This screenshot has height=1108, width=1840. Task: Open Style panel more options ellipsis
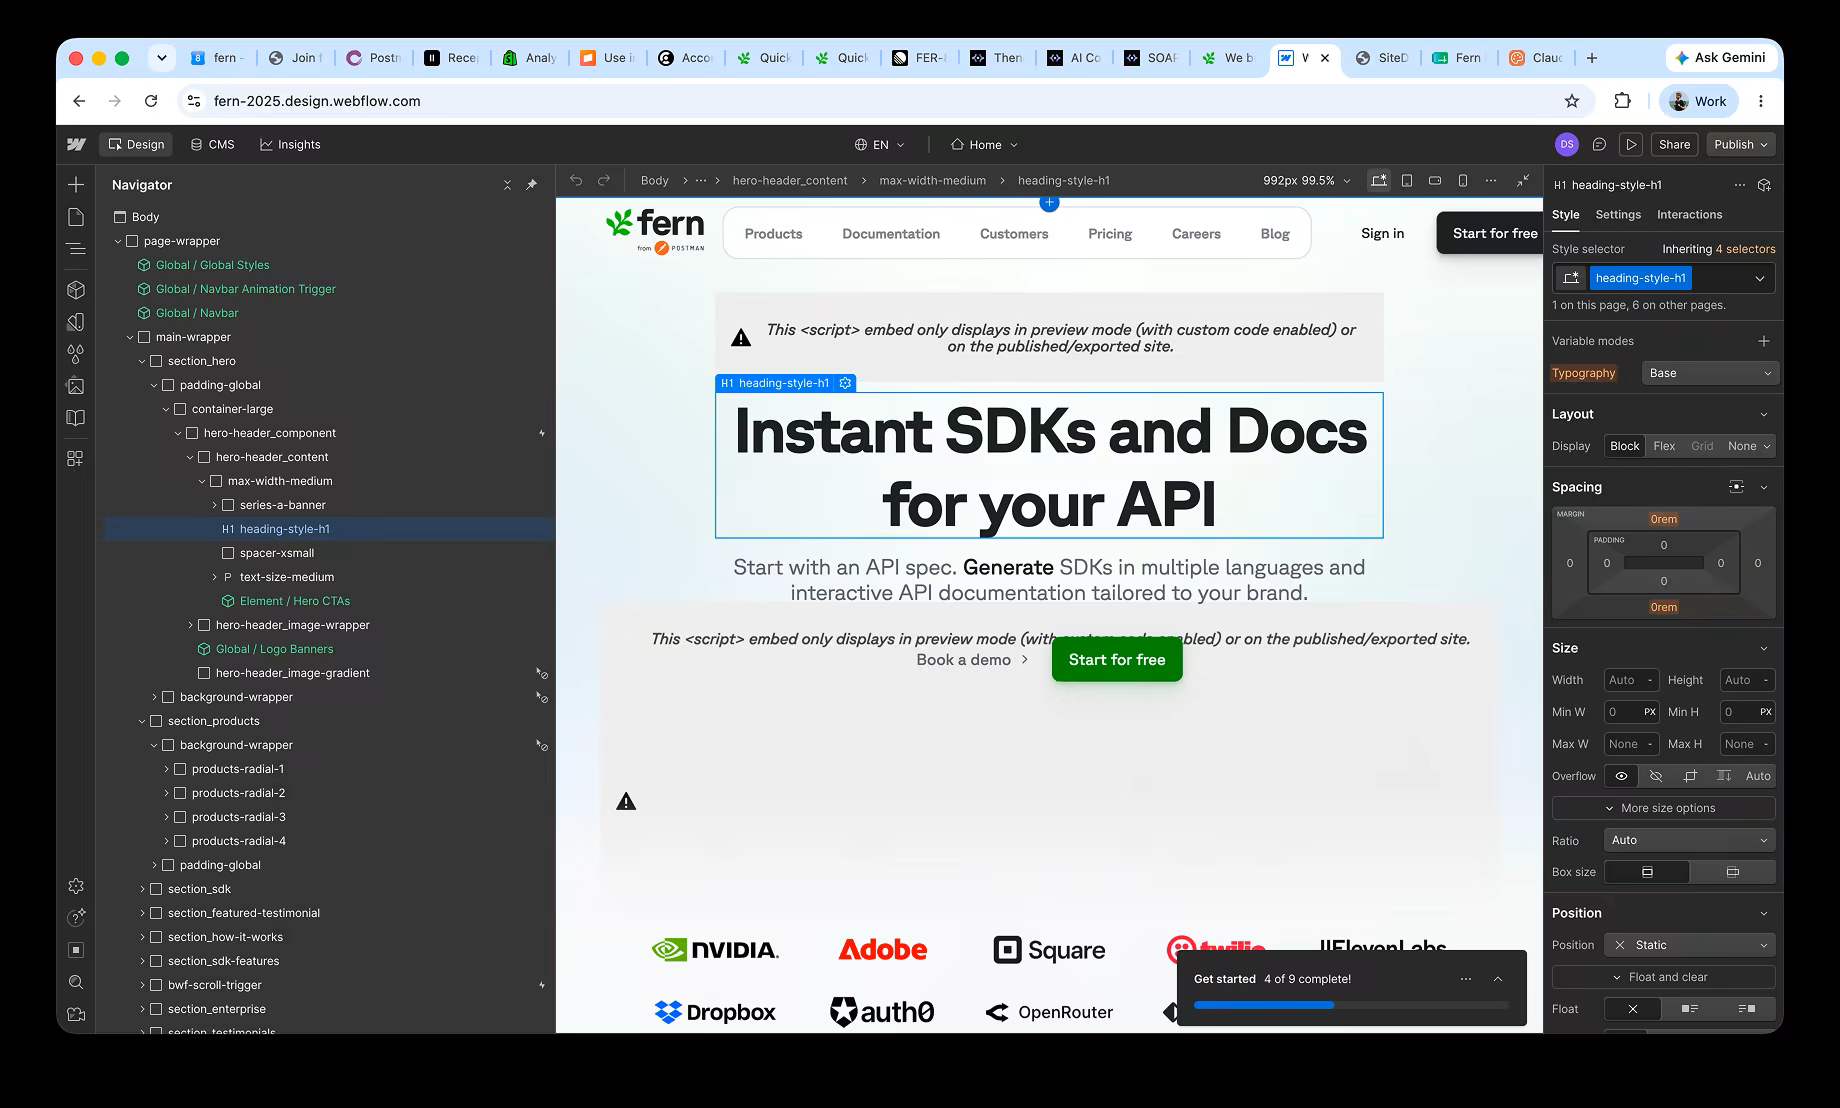pyautogui.click(x=1740, y=185)
